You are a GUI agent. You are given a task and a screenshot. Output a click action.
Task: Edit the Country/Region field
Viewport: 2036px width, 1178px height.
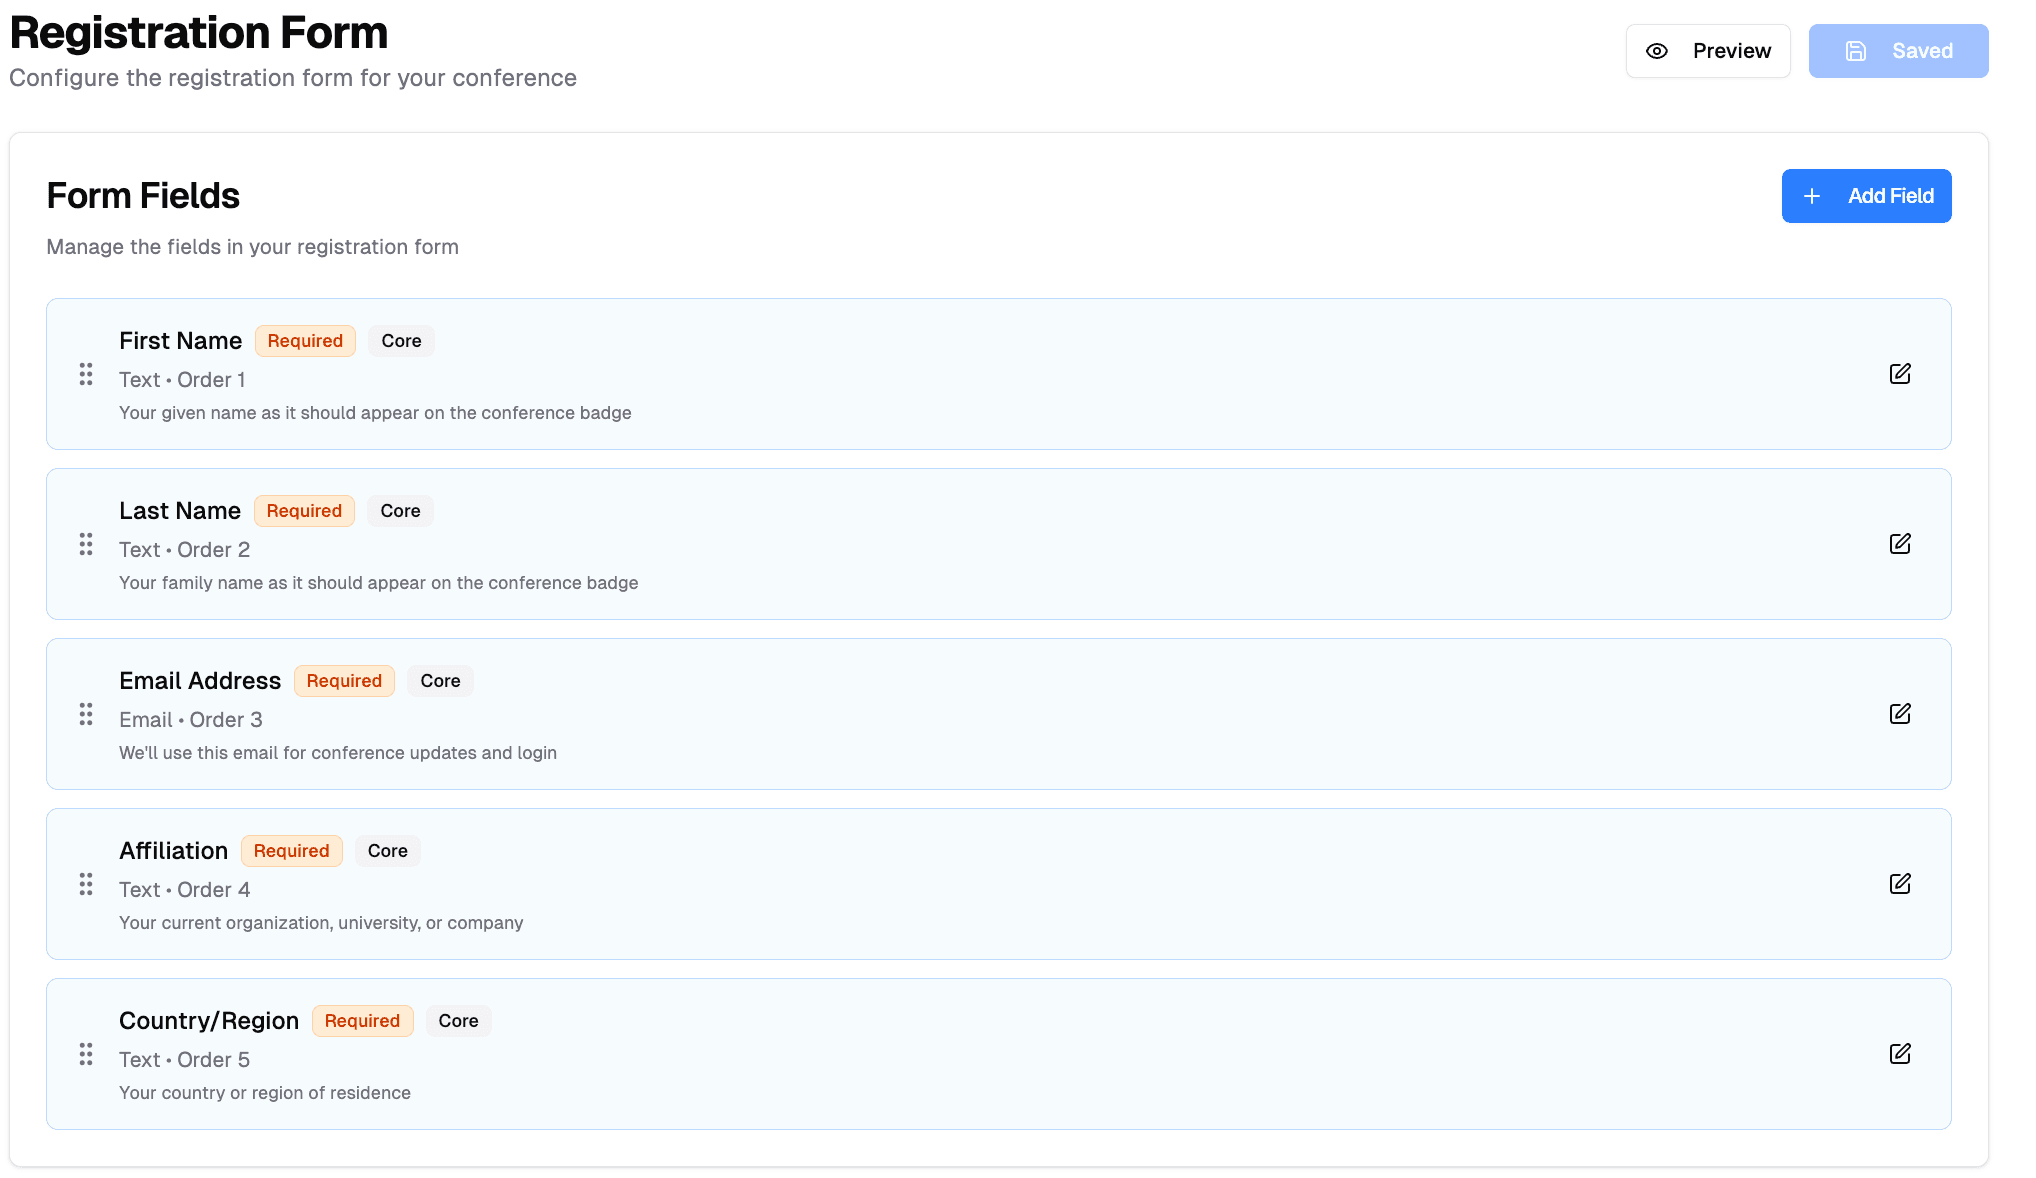pos(1900,1054)
